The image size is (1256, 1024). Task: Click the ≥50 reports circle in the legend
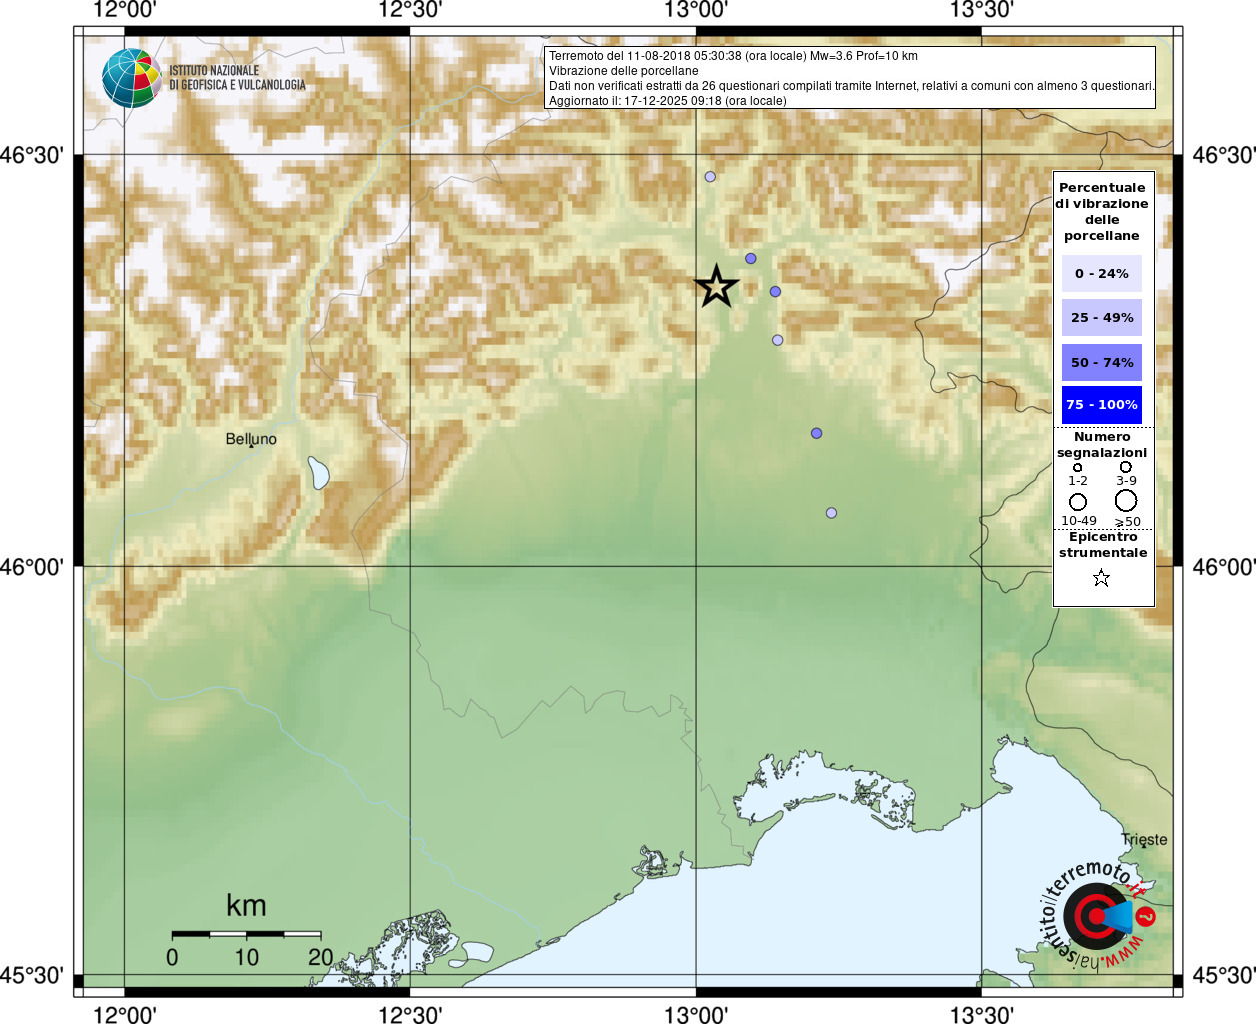tap(1126, 501)
